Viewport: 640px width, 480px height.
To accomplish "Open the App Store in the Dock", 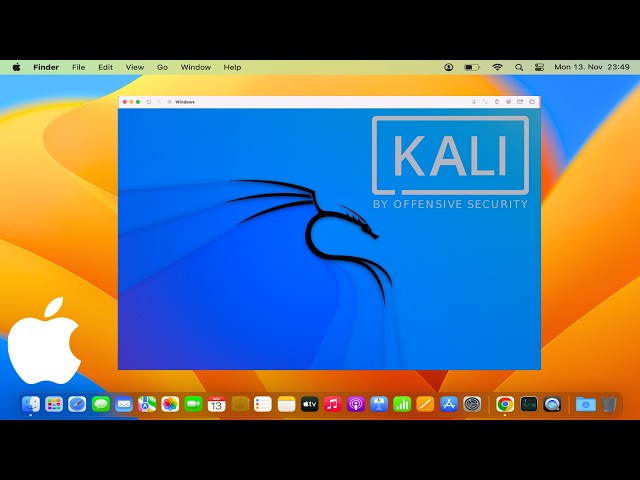I will point(449,404).
